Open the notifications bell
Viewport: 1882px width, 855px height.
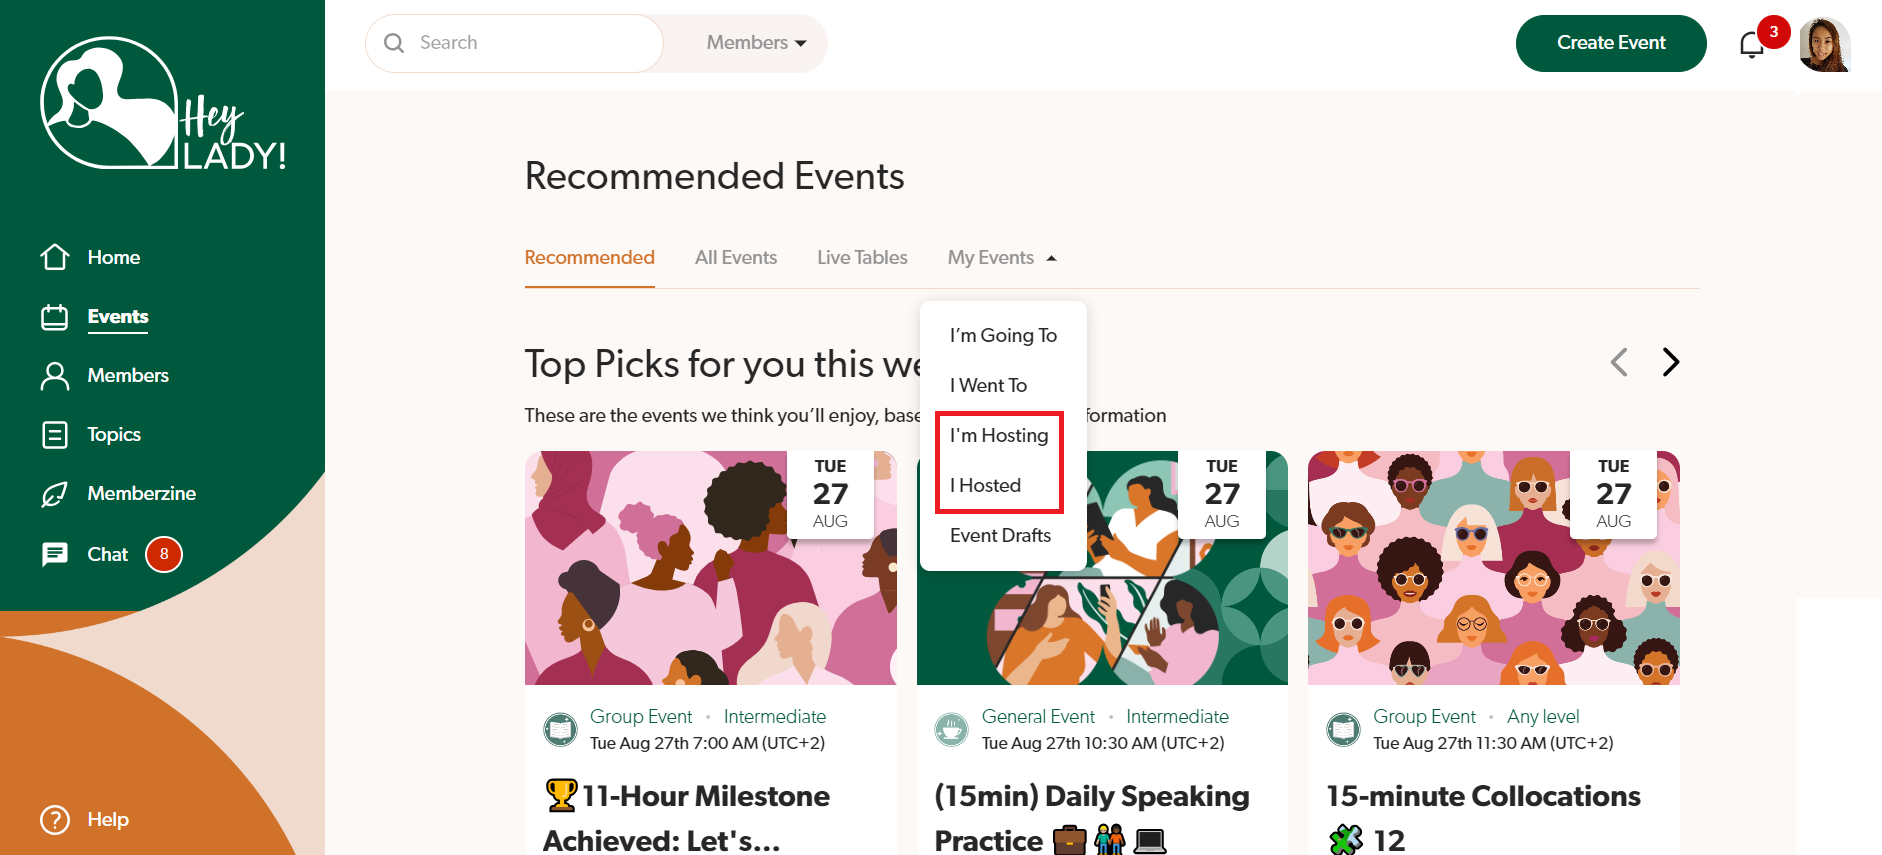1751,45
